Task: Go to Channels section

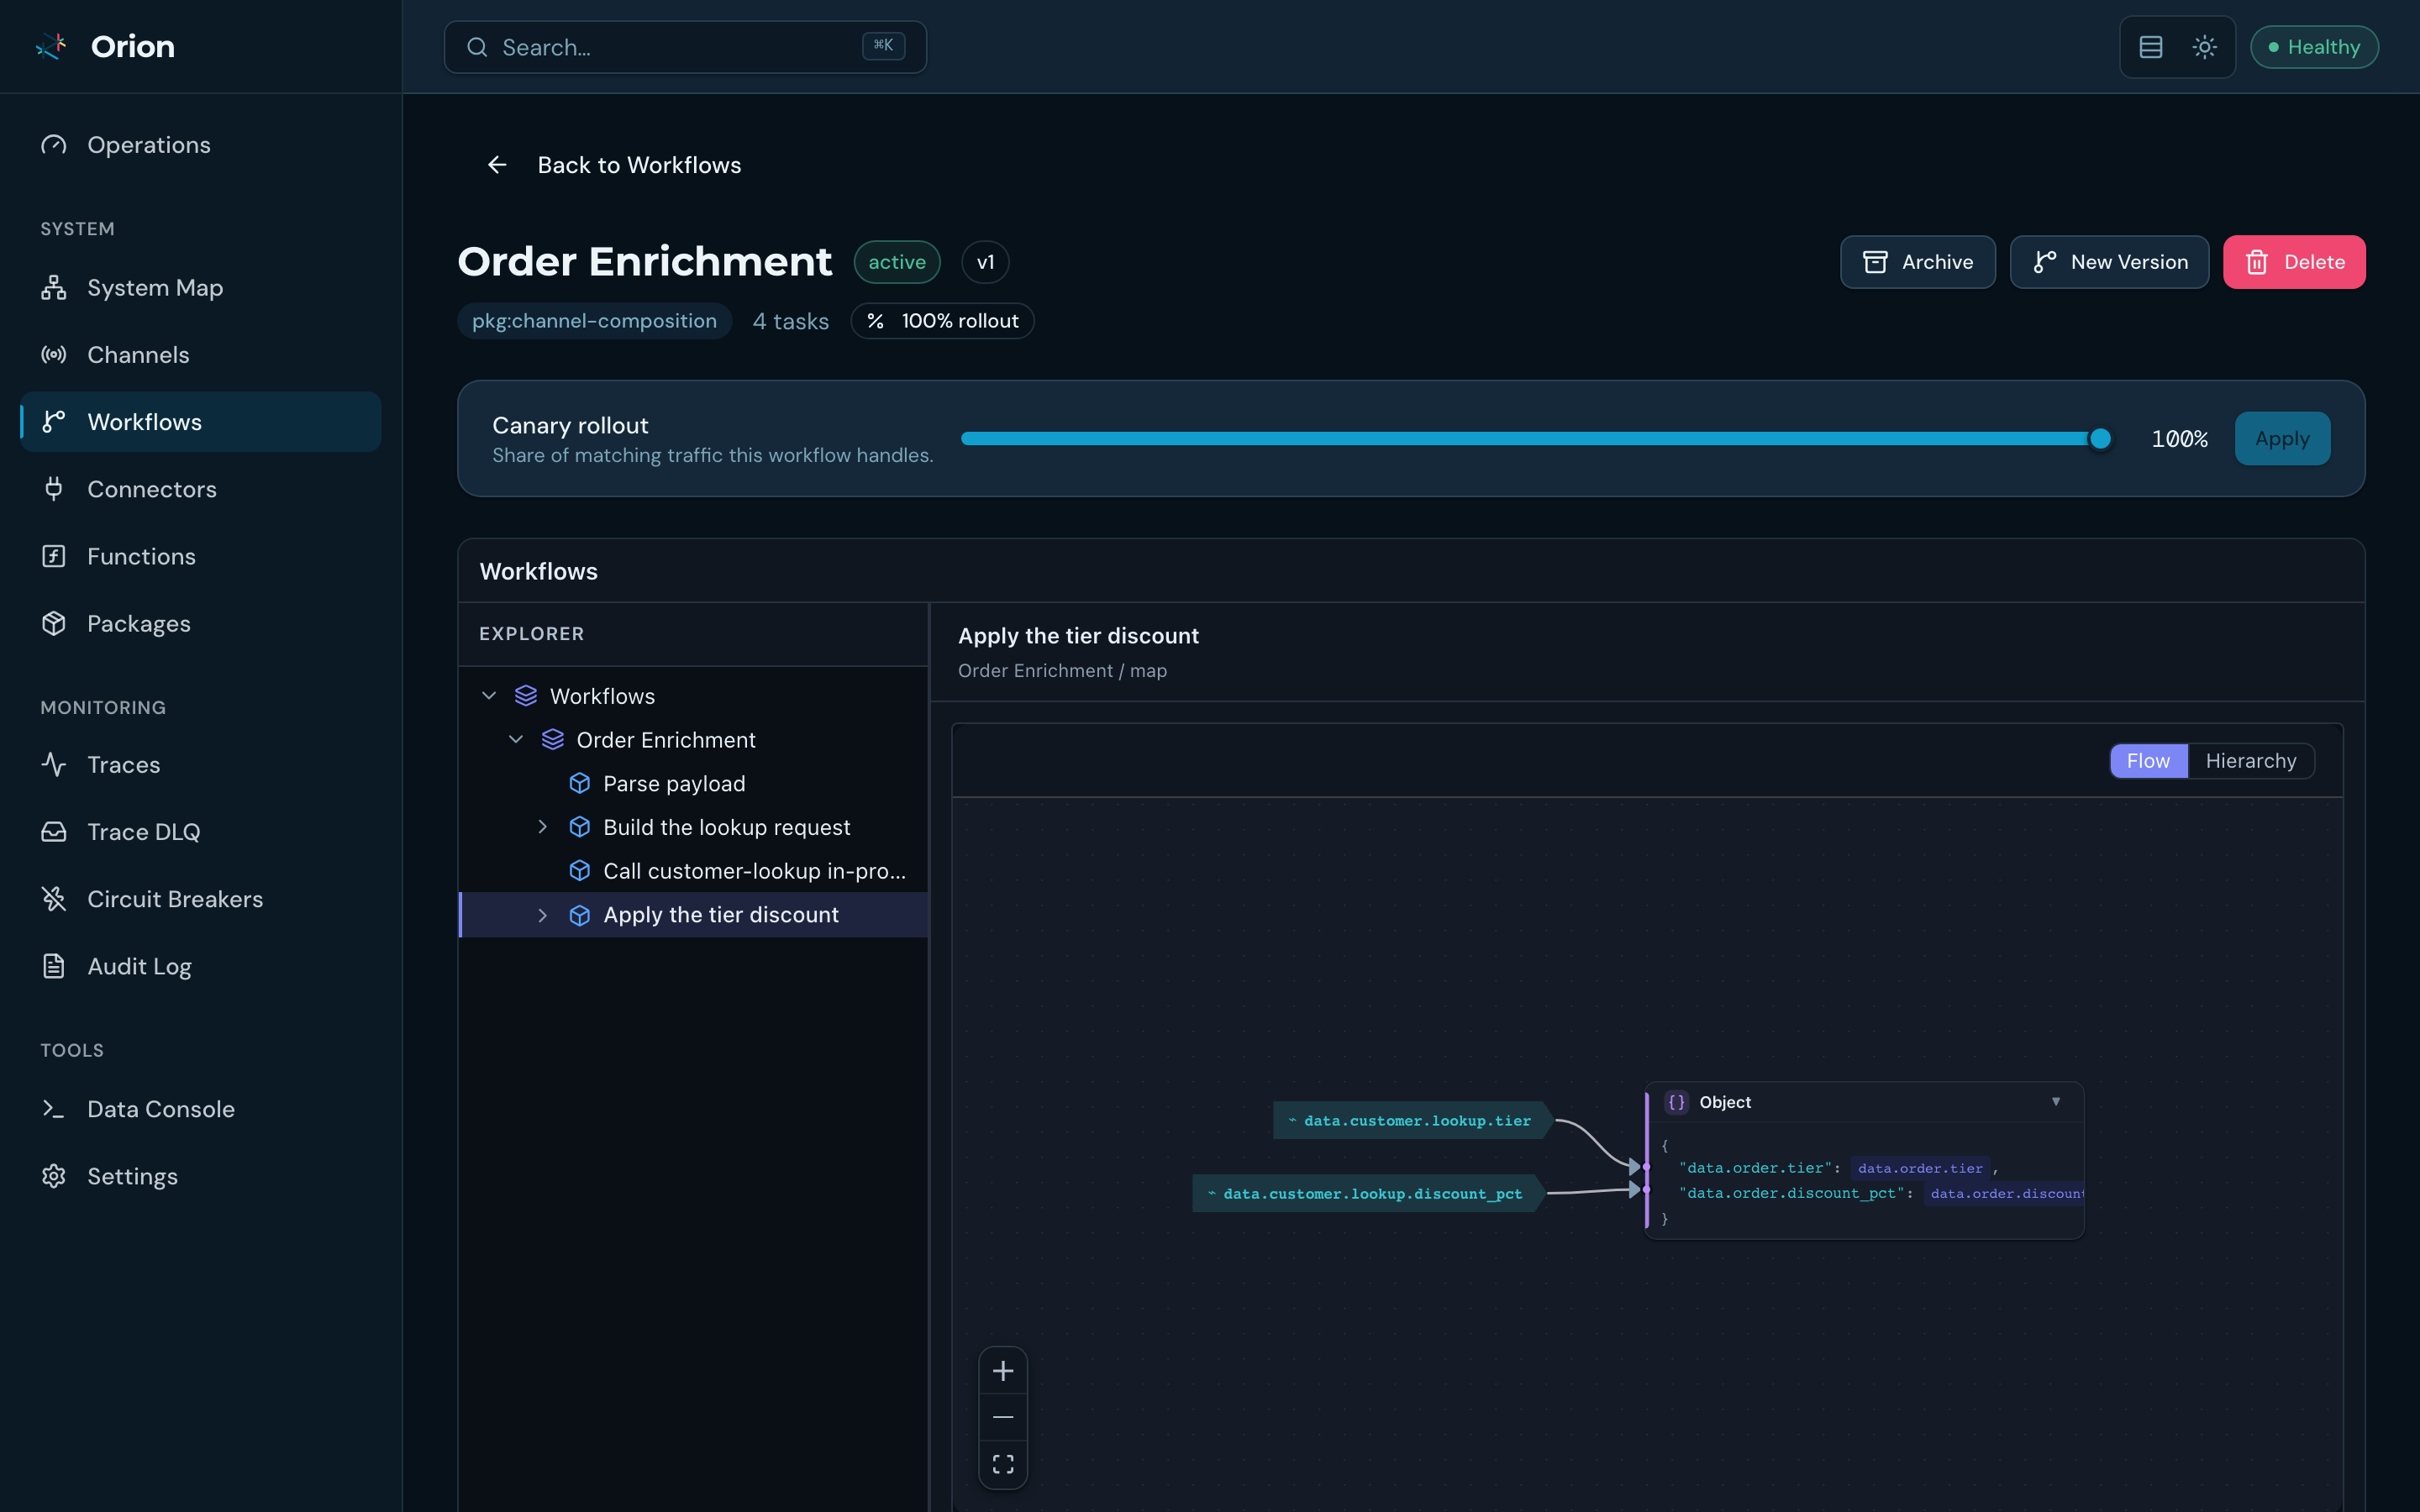Action: [200, 355]
